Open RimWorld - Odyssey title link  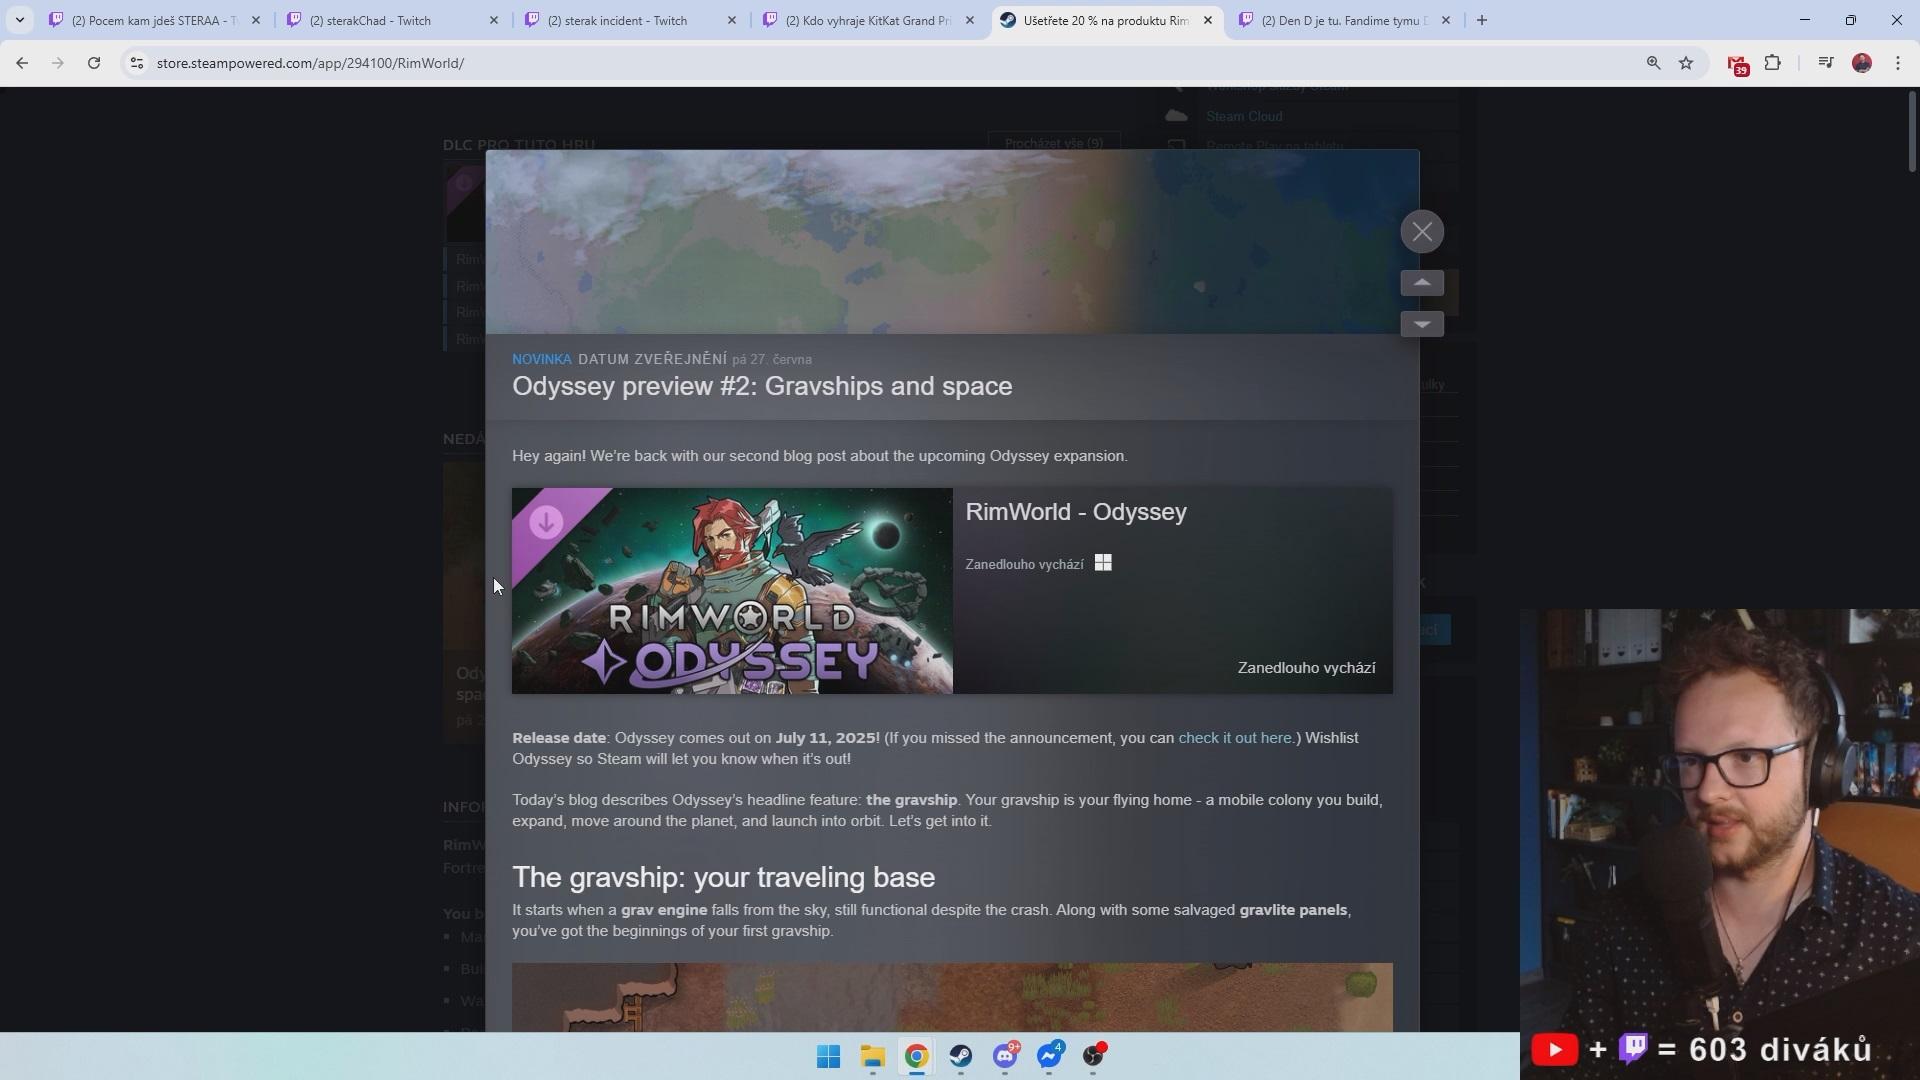(x=1076, y=512)
